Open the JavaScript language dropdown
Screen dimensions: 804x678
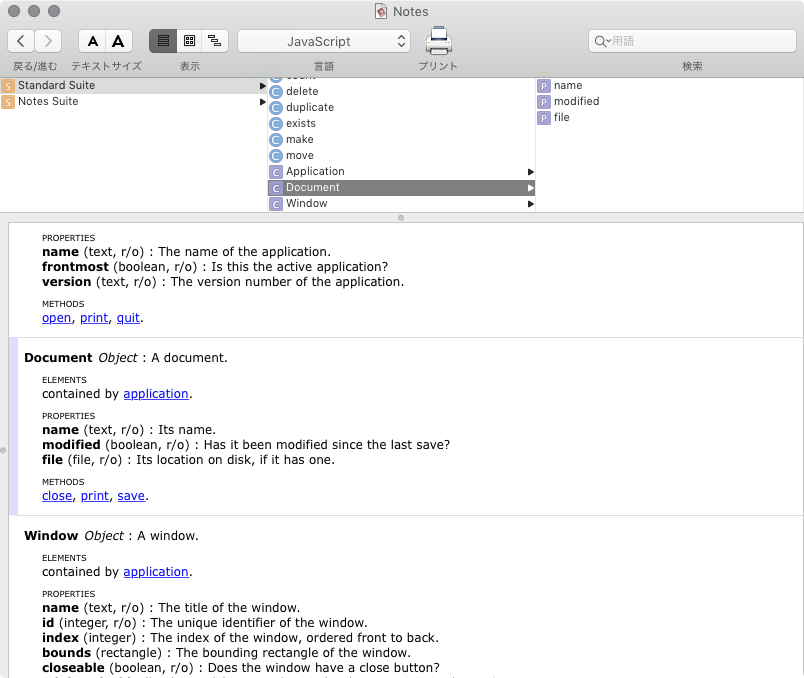point(323,41)
